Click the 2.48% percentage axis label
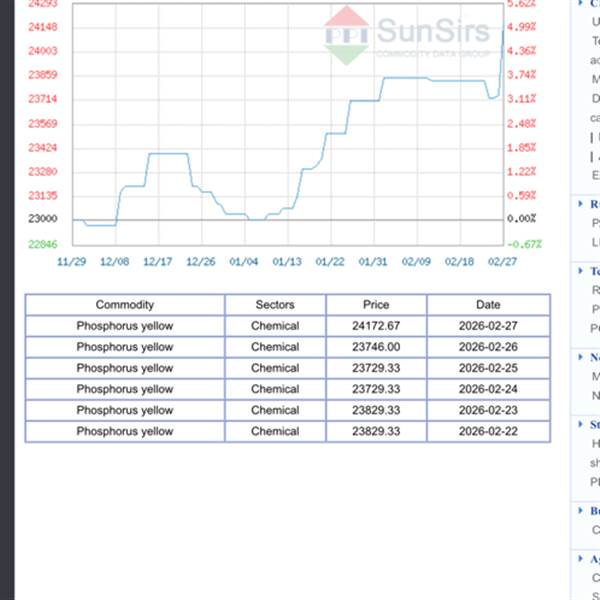This screenshot has height=600, width=600. coord(522,124)
